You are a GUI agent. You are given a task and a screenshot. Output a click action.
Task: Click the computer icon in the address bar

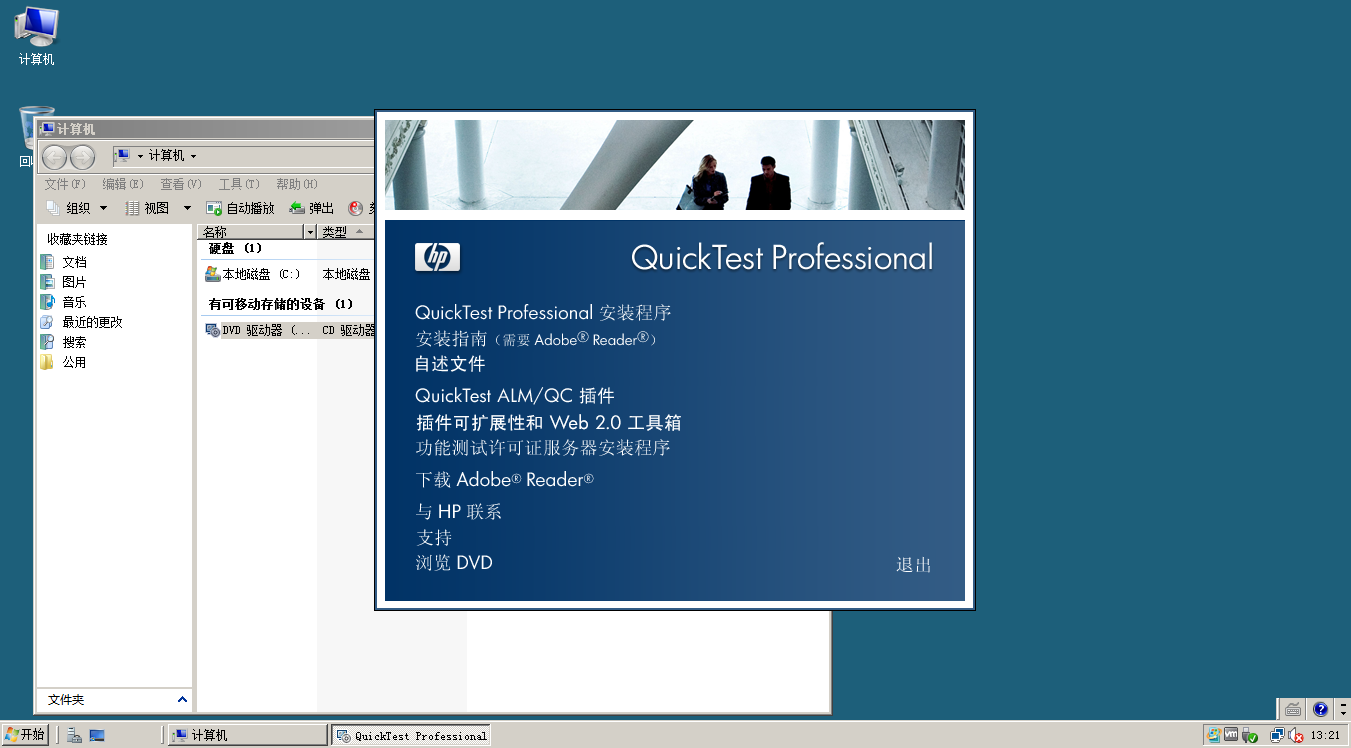click(122, 156)
